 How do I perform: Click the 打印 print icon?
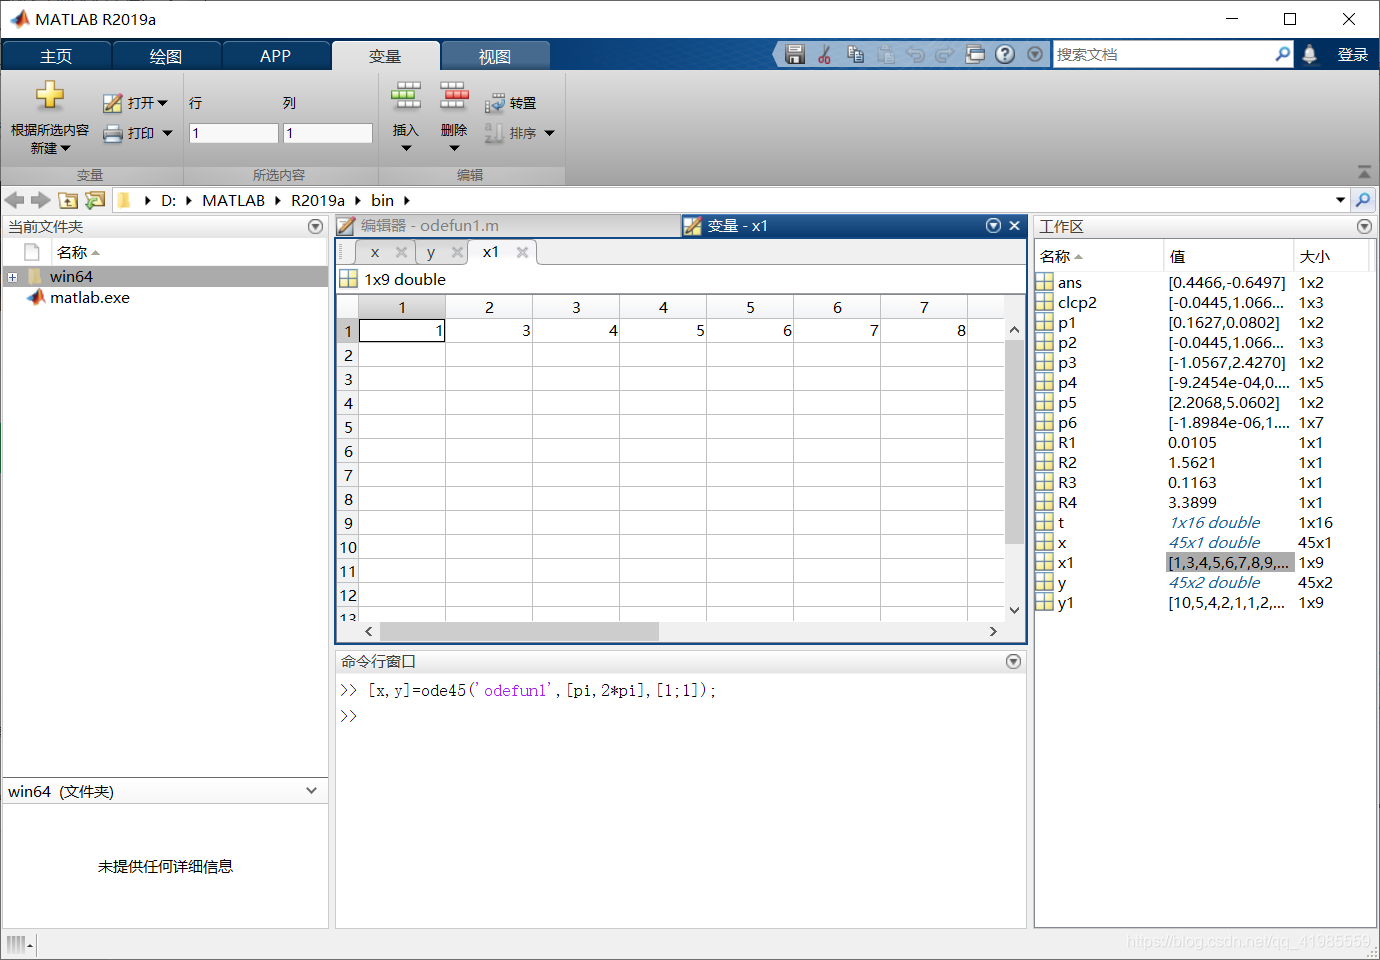point(113,133)
